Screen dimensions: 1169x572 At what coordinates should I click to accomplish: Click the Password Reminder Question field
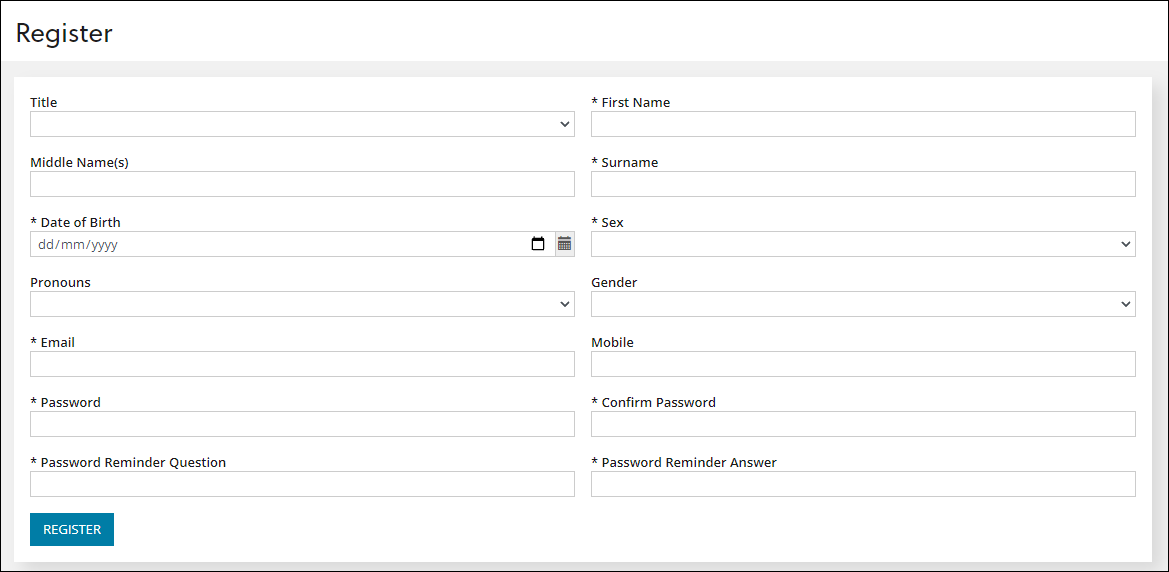(x=302, y=484)
